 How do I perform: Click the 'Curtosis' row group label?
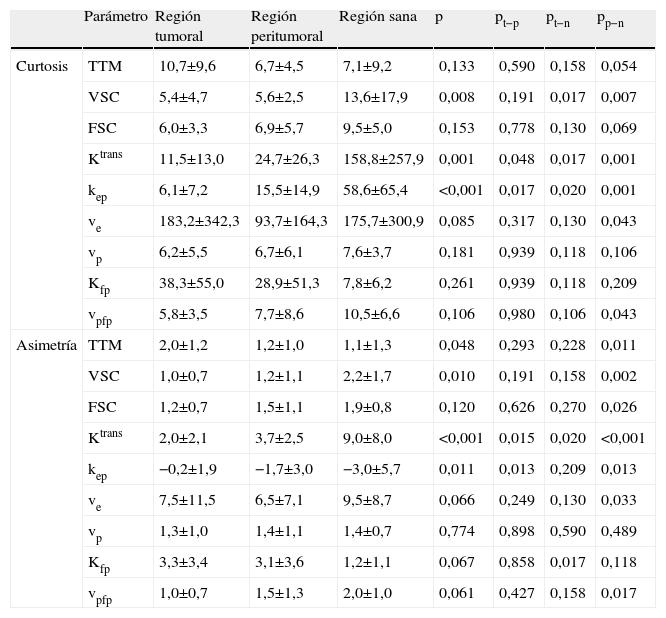(43, 66)
